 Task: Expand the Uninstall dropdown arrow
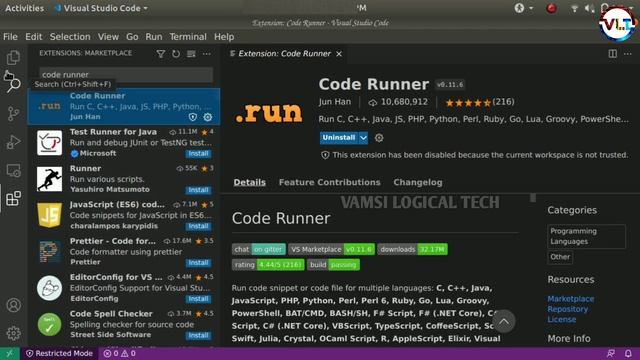click(363, 138)
